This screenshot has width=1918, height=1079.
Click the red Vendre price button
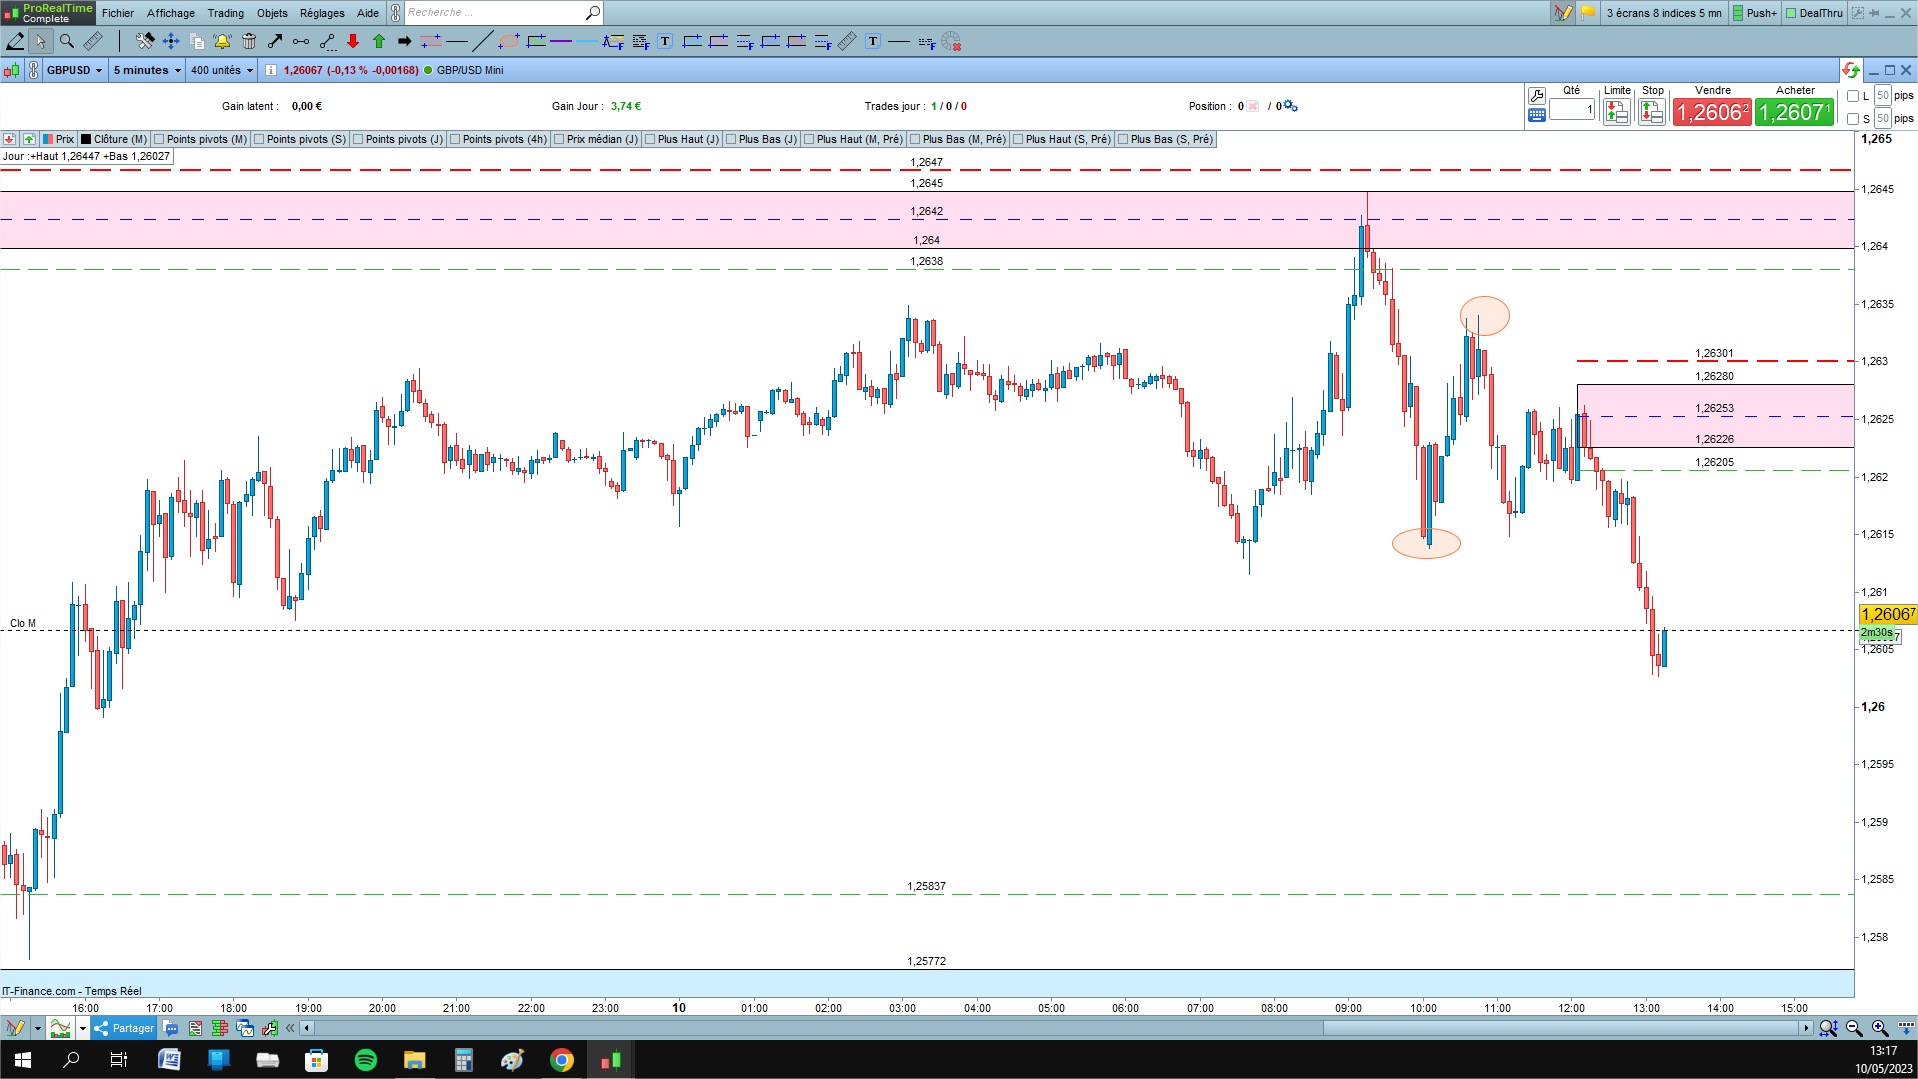(1712, 112)
